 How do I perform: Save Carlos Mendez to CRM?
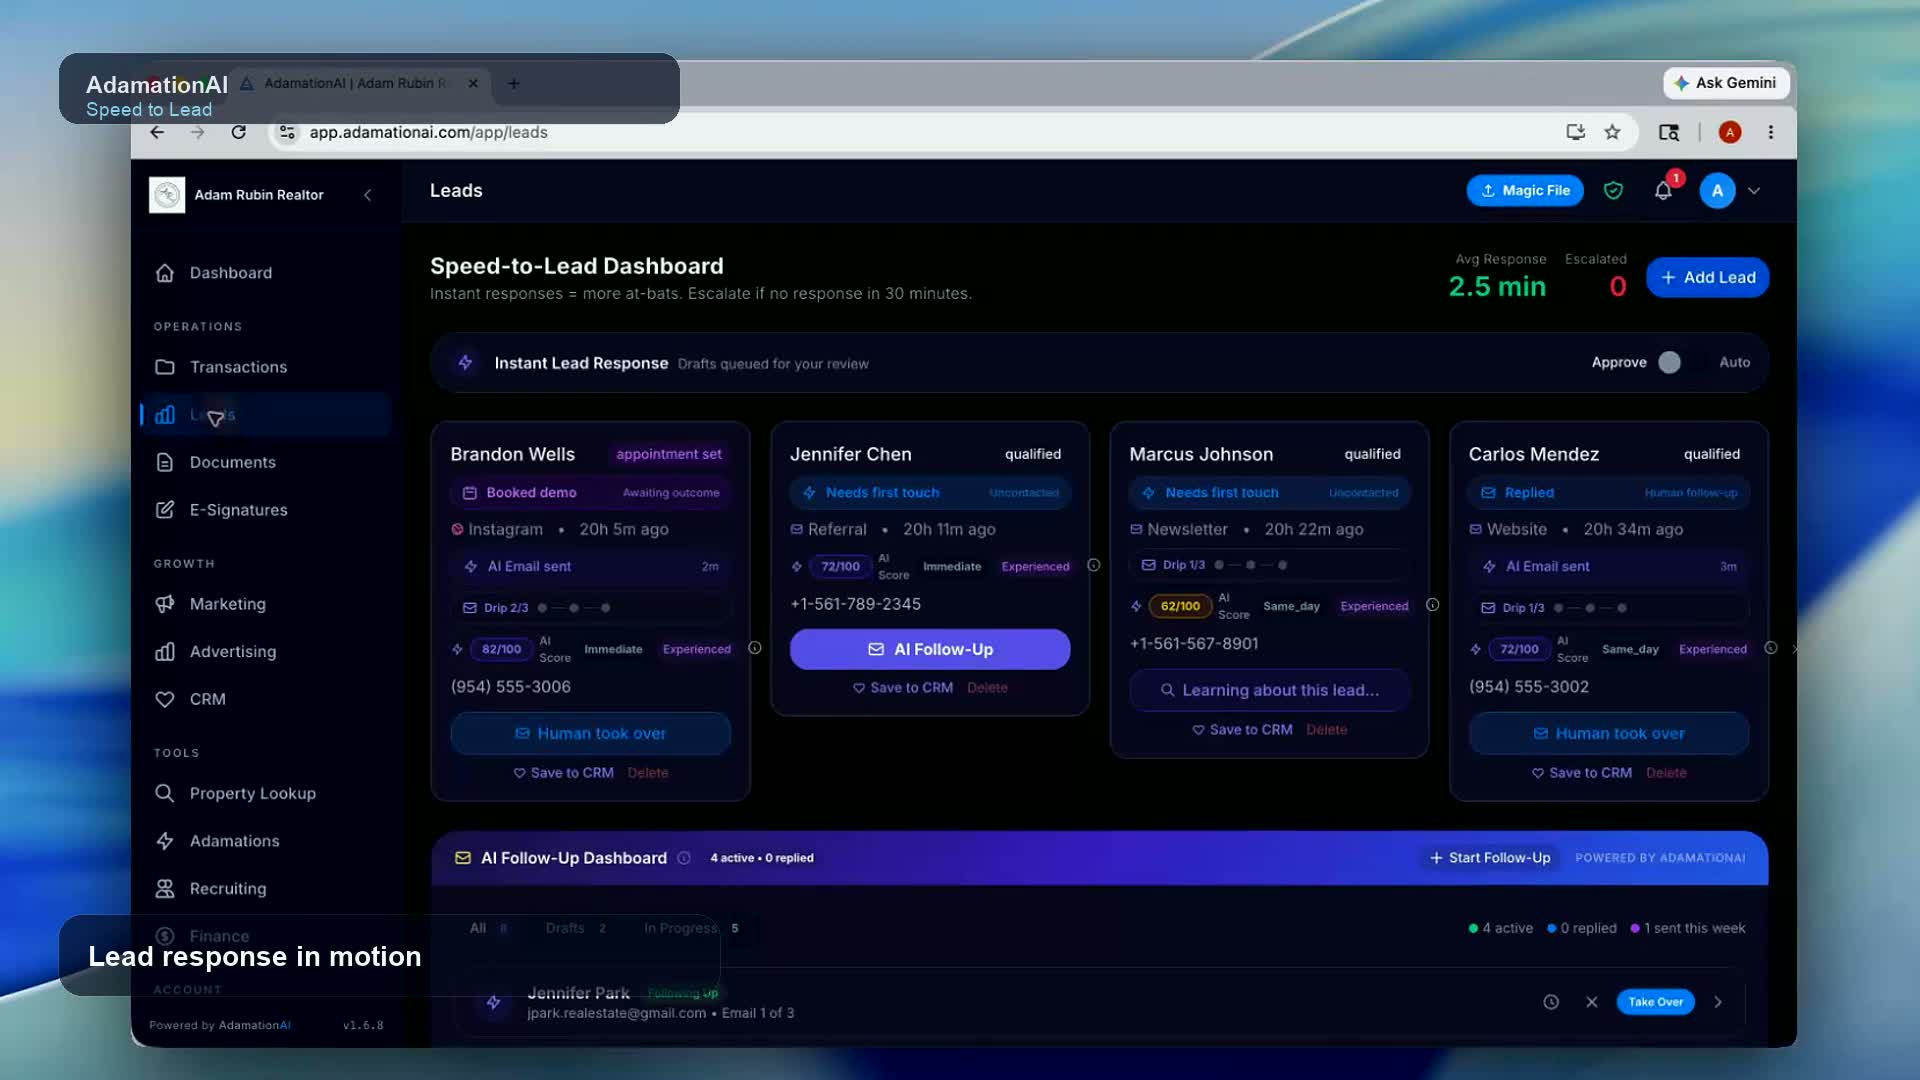(x=1582, y=773)
